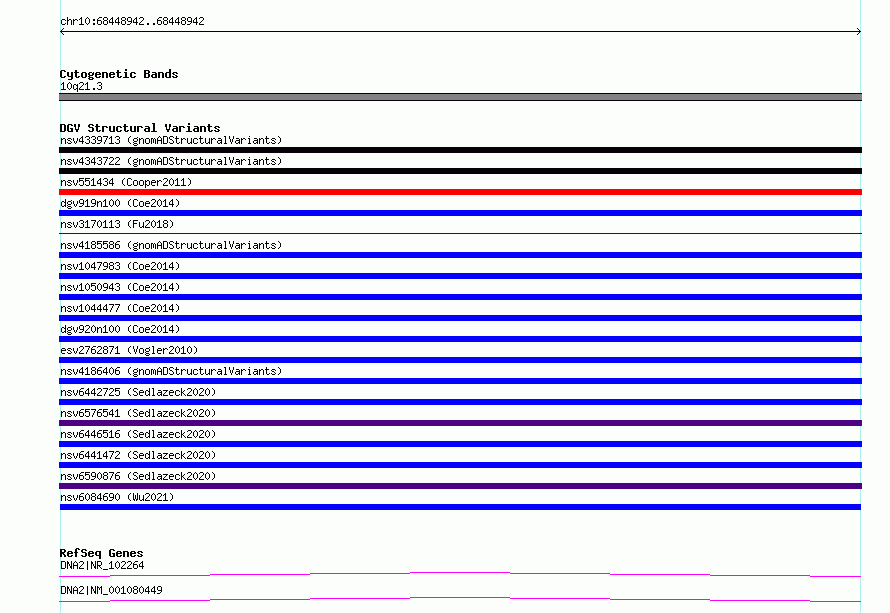The image size is (890, 613).
Task: Open variant nsv6441472 (Sedlazeck2020) label
Action: click(138, 455)
